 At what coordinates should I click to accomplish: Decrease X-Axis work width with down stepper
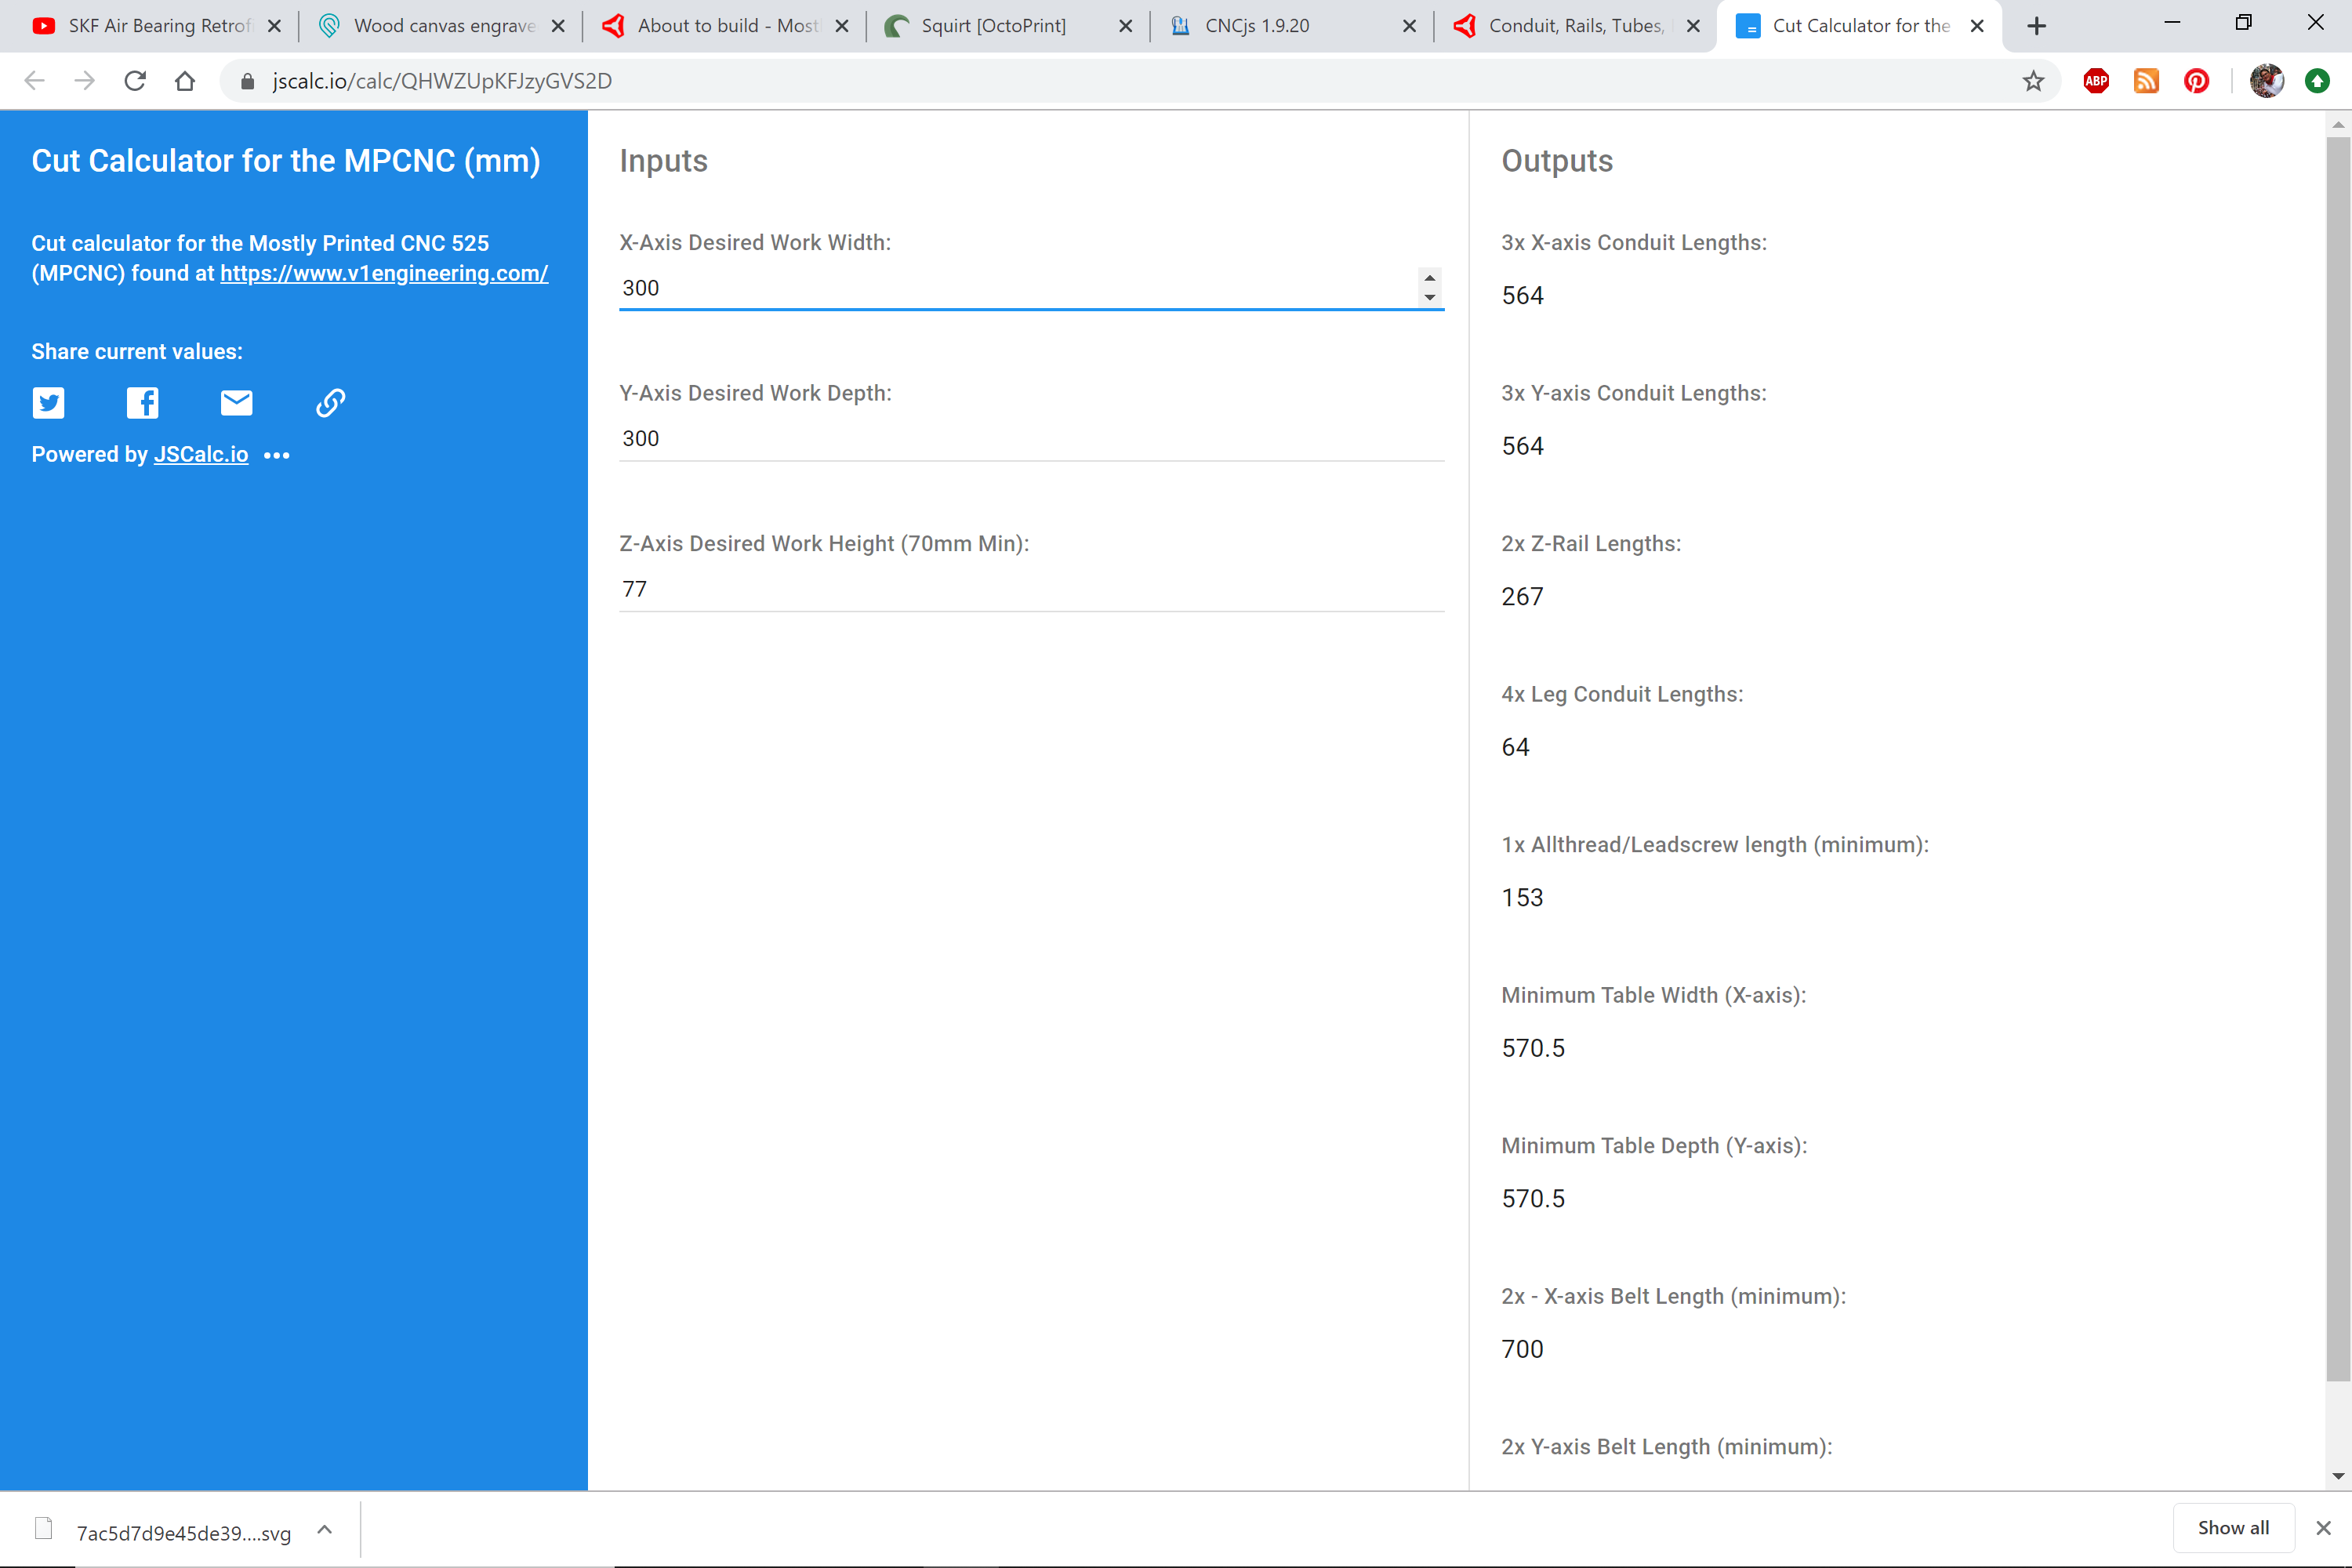(x=1430, y=297)
